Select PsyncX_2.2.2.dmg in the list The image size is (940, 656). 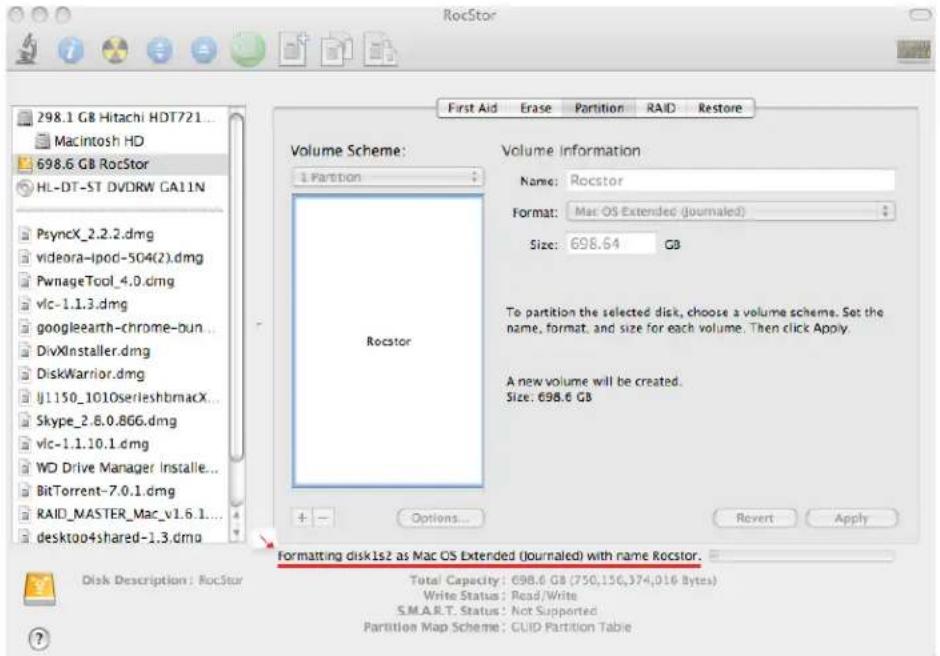pyautogui.click(x=121, y=234)
